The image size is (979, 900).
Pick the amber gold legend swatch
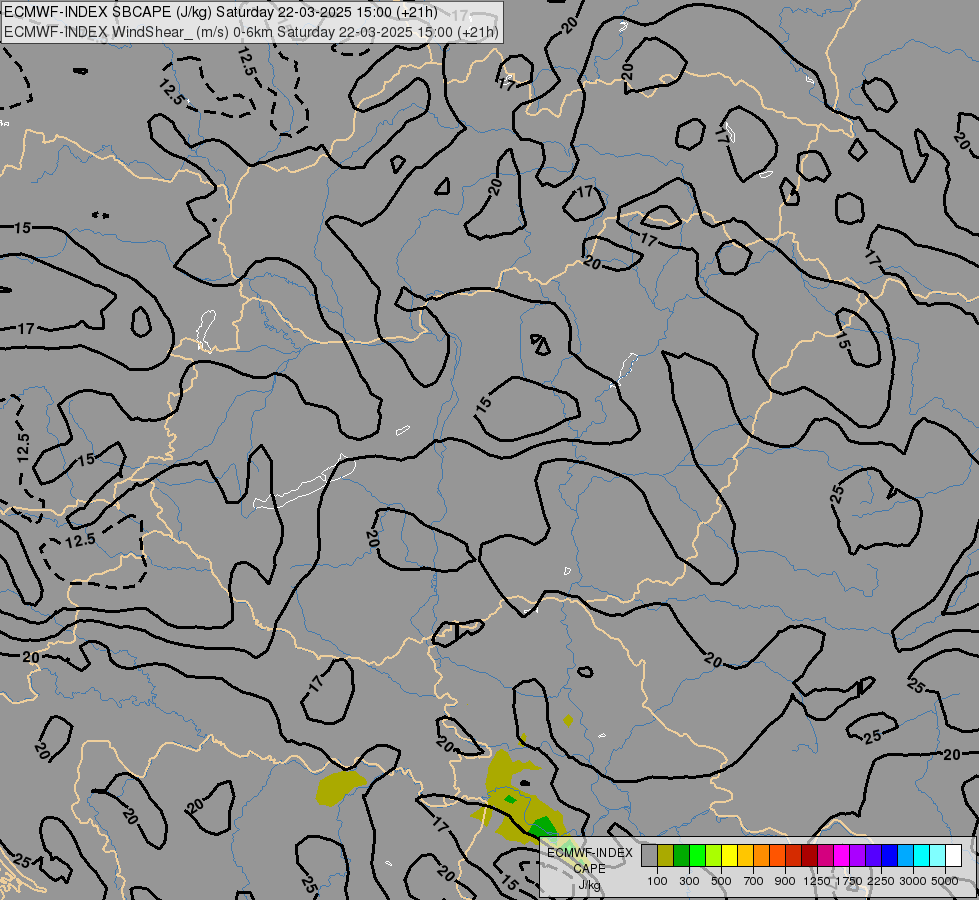click(745, 856)
